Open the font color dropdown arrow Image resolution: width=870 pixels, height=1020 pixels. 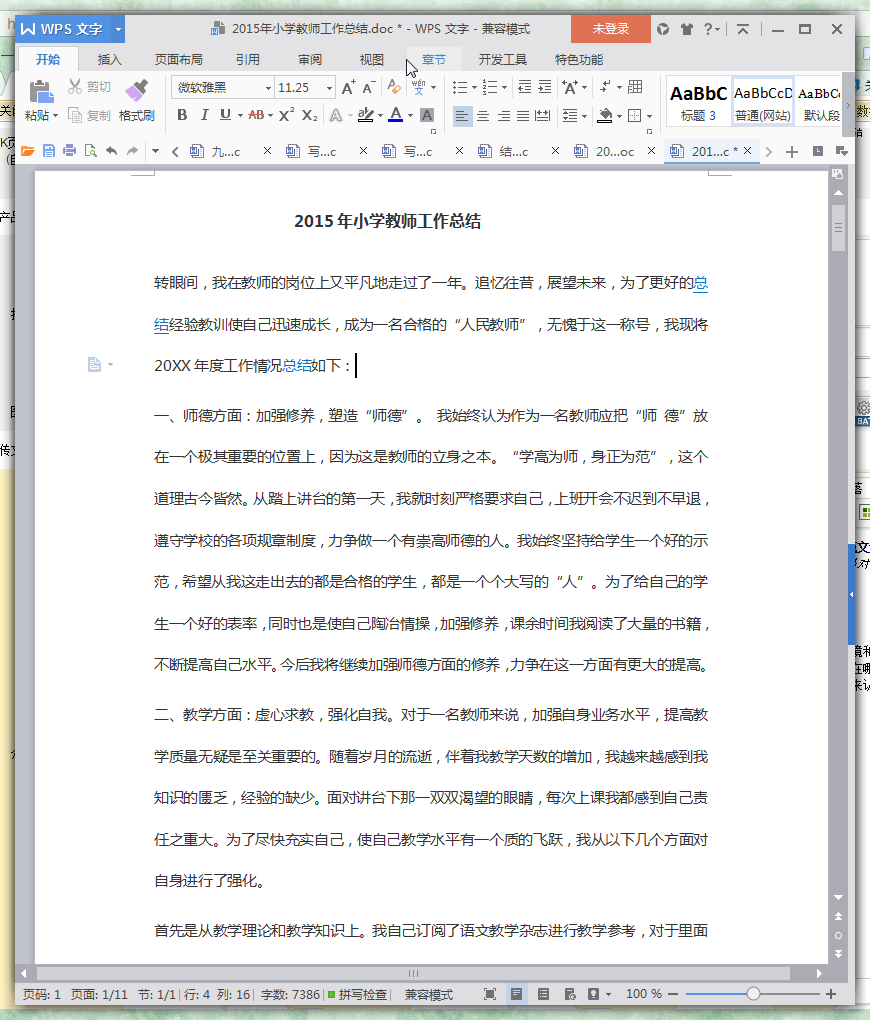tap(409, 116)
